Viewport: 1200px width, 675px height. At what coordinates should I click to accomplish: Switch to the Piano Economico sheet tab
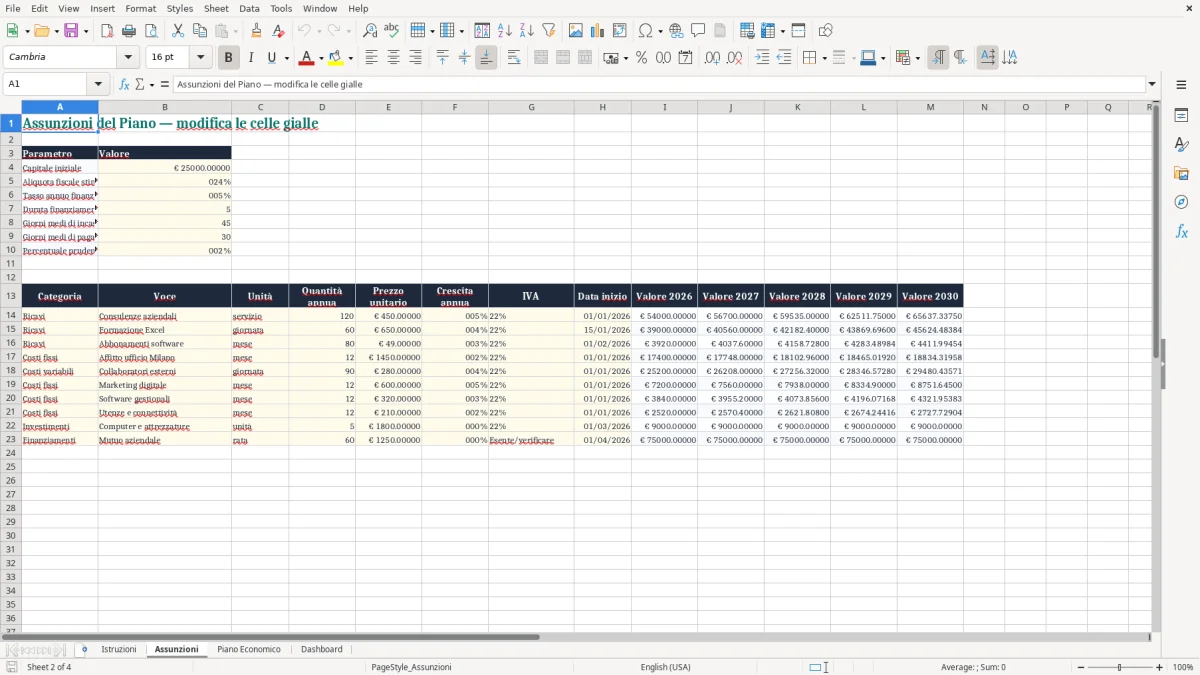coord(249,649)
